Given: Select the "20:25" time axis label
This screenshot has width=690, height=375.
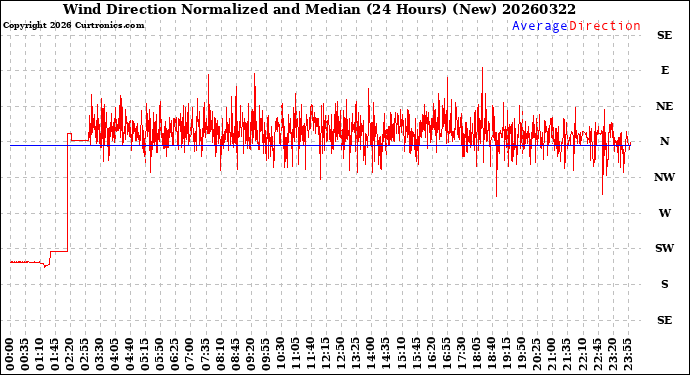Looking at the screenshot, I should [536, 354].
